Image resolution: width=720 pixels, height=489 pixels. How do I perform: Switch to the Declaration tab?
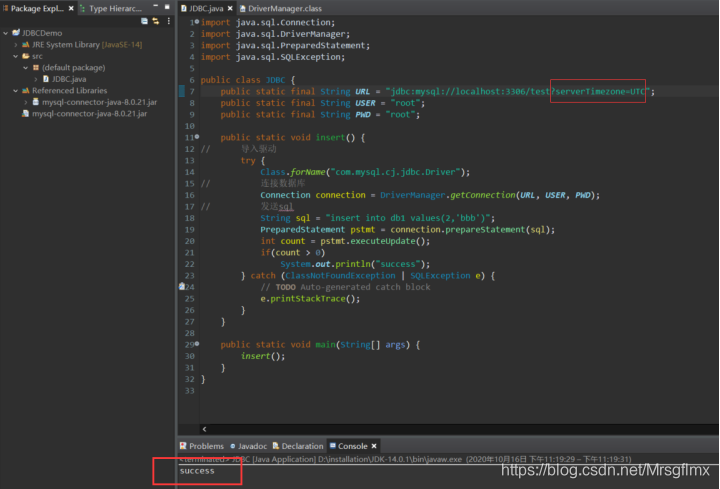302,446
